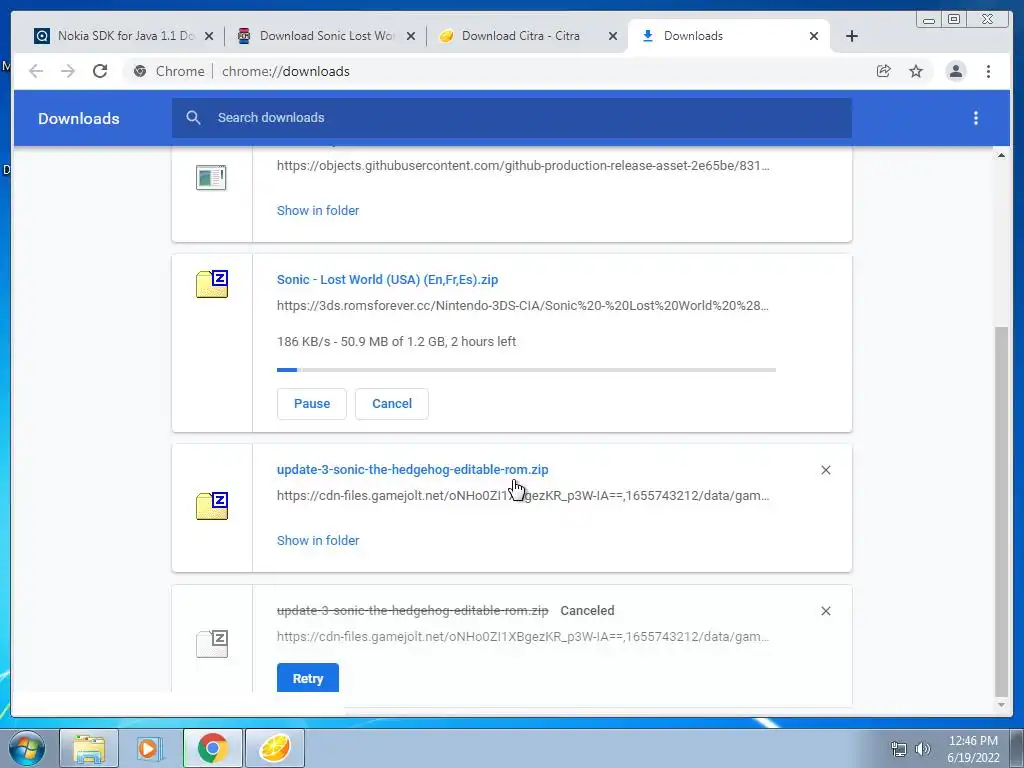Show the github asset download in folder

coord(318,210)
